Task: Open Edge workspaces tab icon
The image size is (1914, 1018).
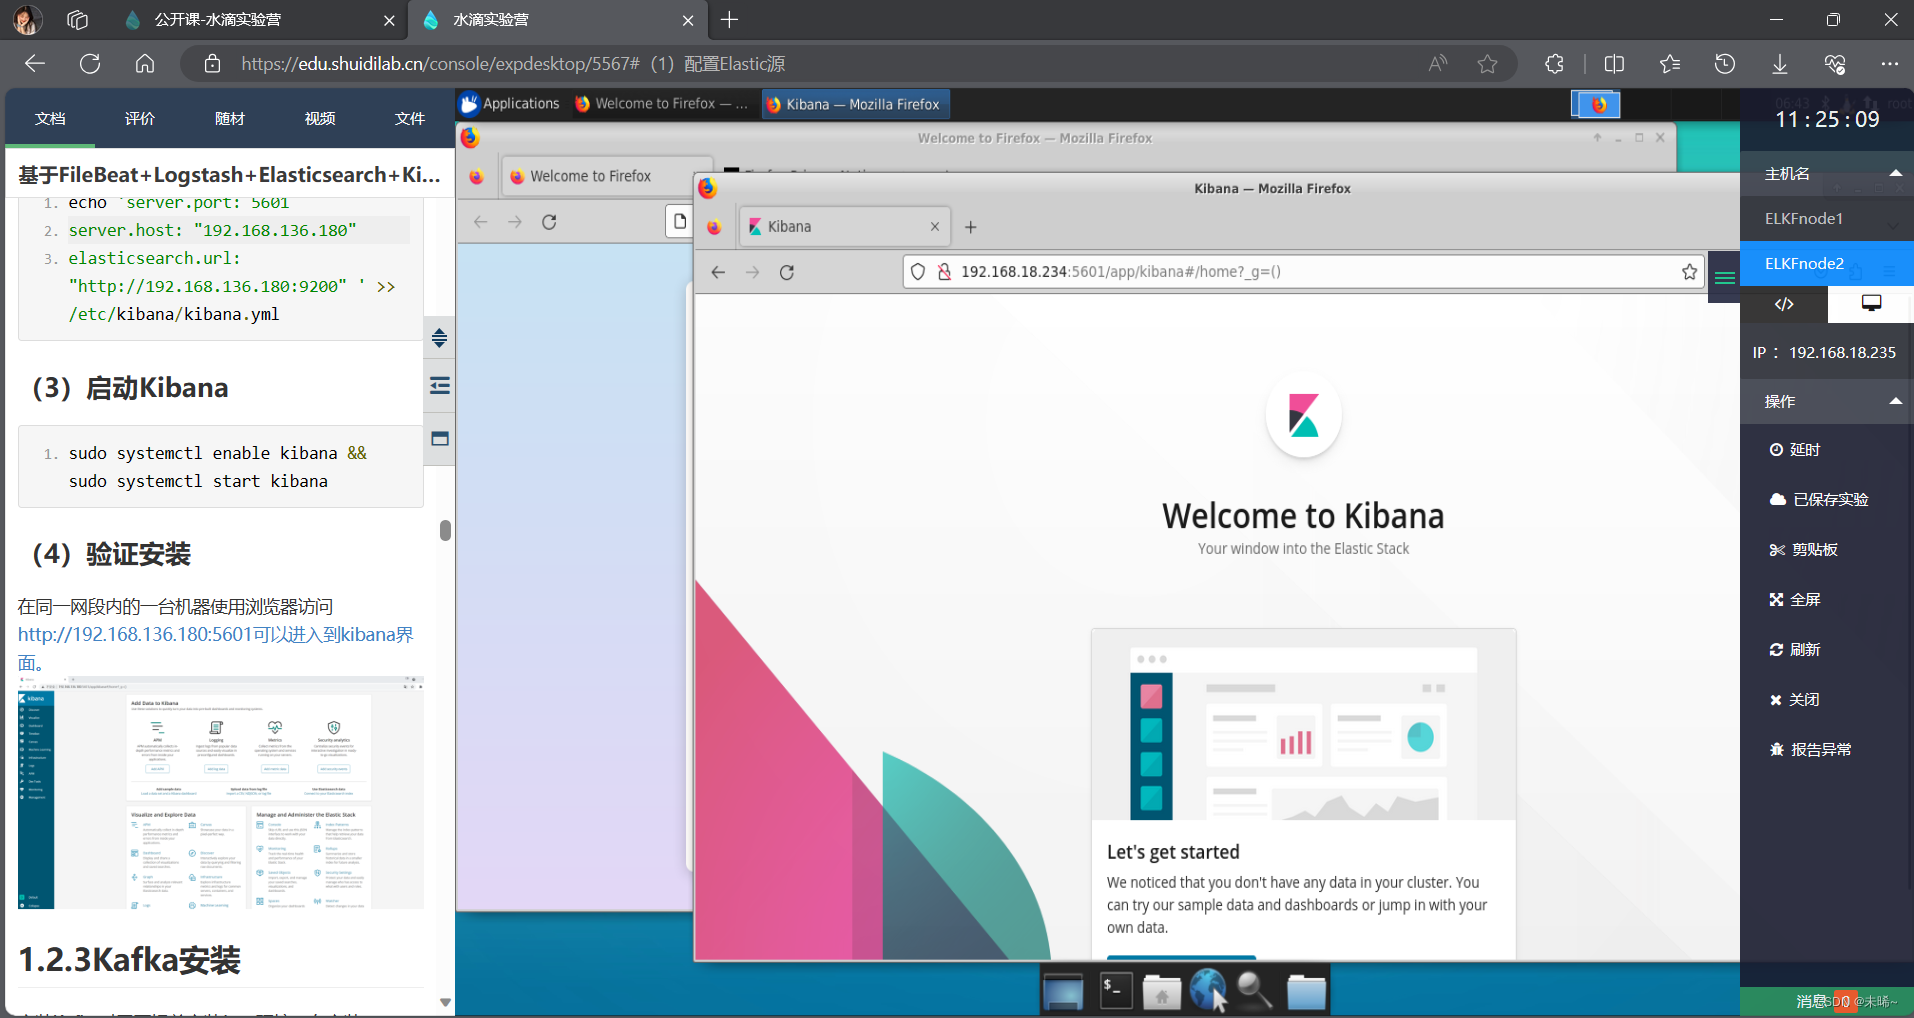Action: pyautogui.click(x=77, y=20)
